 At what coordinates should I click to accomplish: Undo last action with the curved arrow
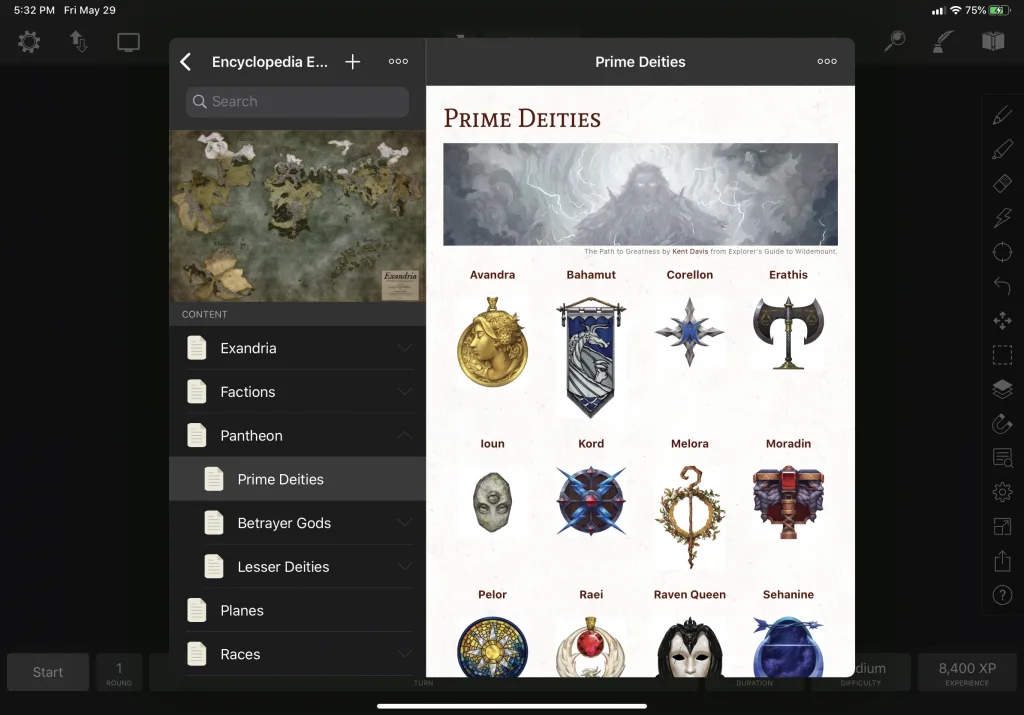tap(1002, 286)
